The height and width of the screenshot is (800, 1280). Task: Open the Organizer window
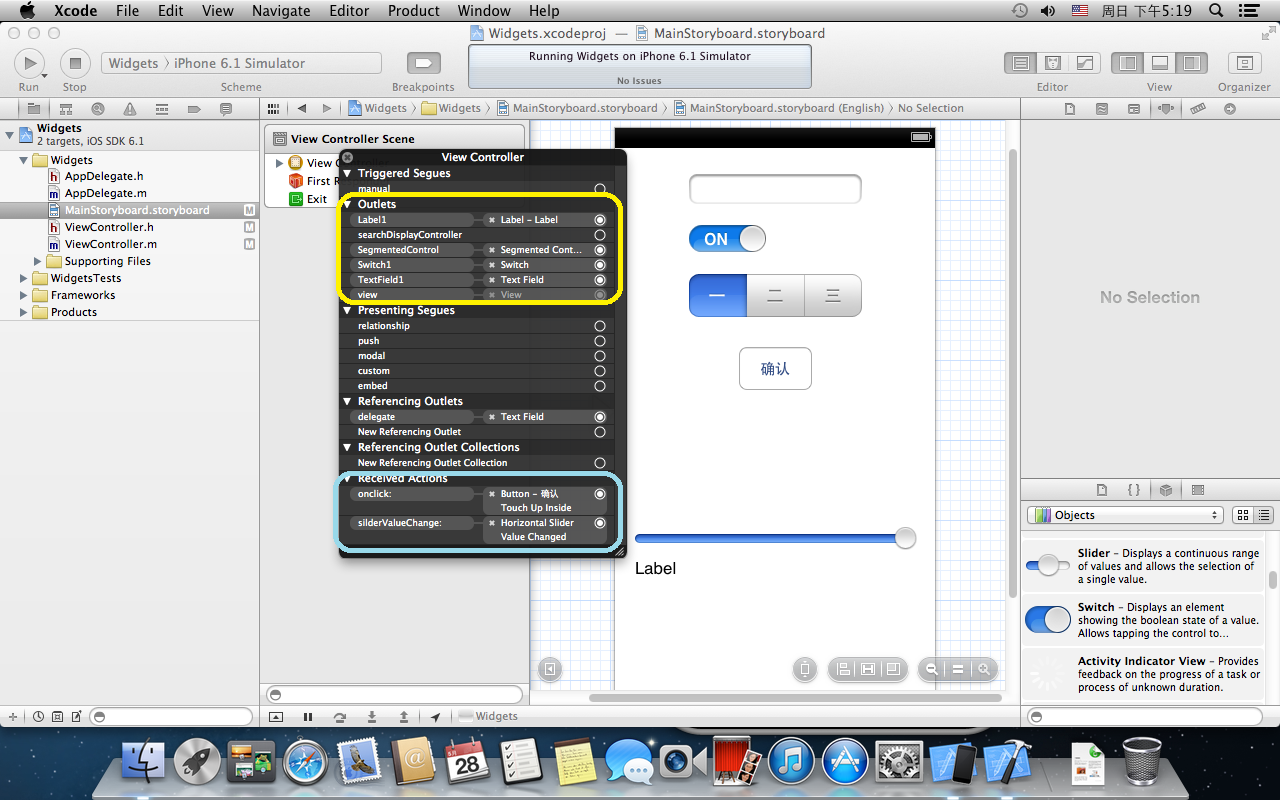pos(1244,63)
